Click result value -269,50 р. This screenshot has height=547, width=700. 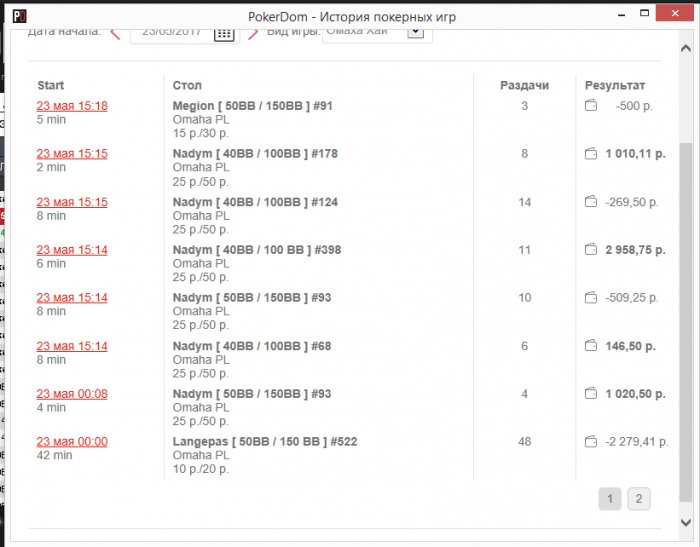(632, 202)
